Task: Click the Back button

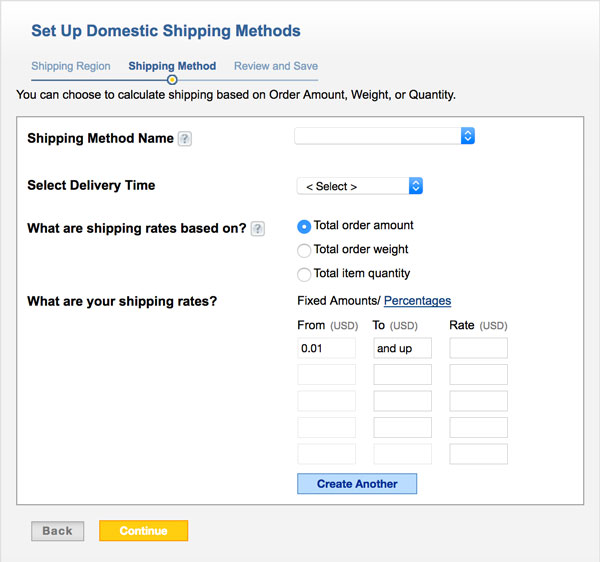Action: pos(57,531)
